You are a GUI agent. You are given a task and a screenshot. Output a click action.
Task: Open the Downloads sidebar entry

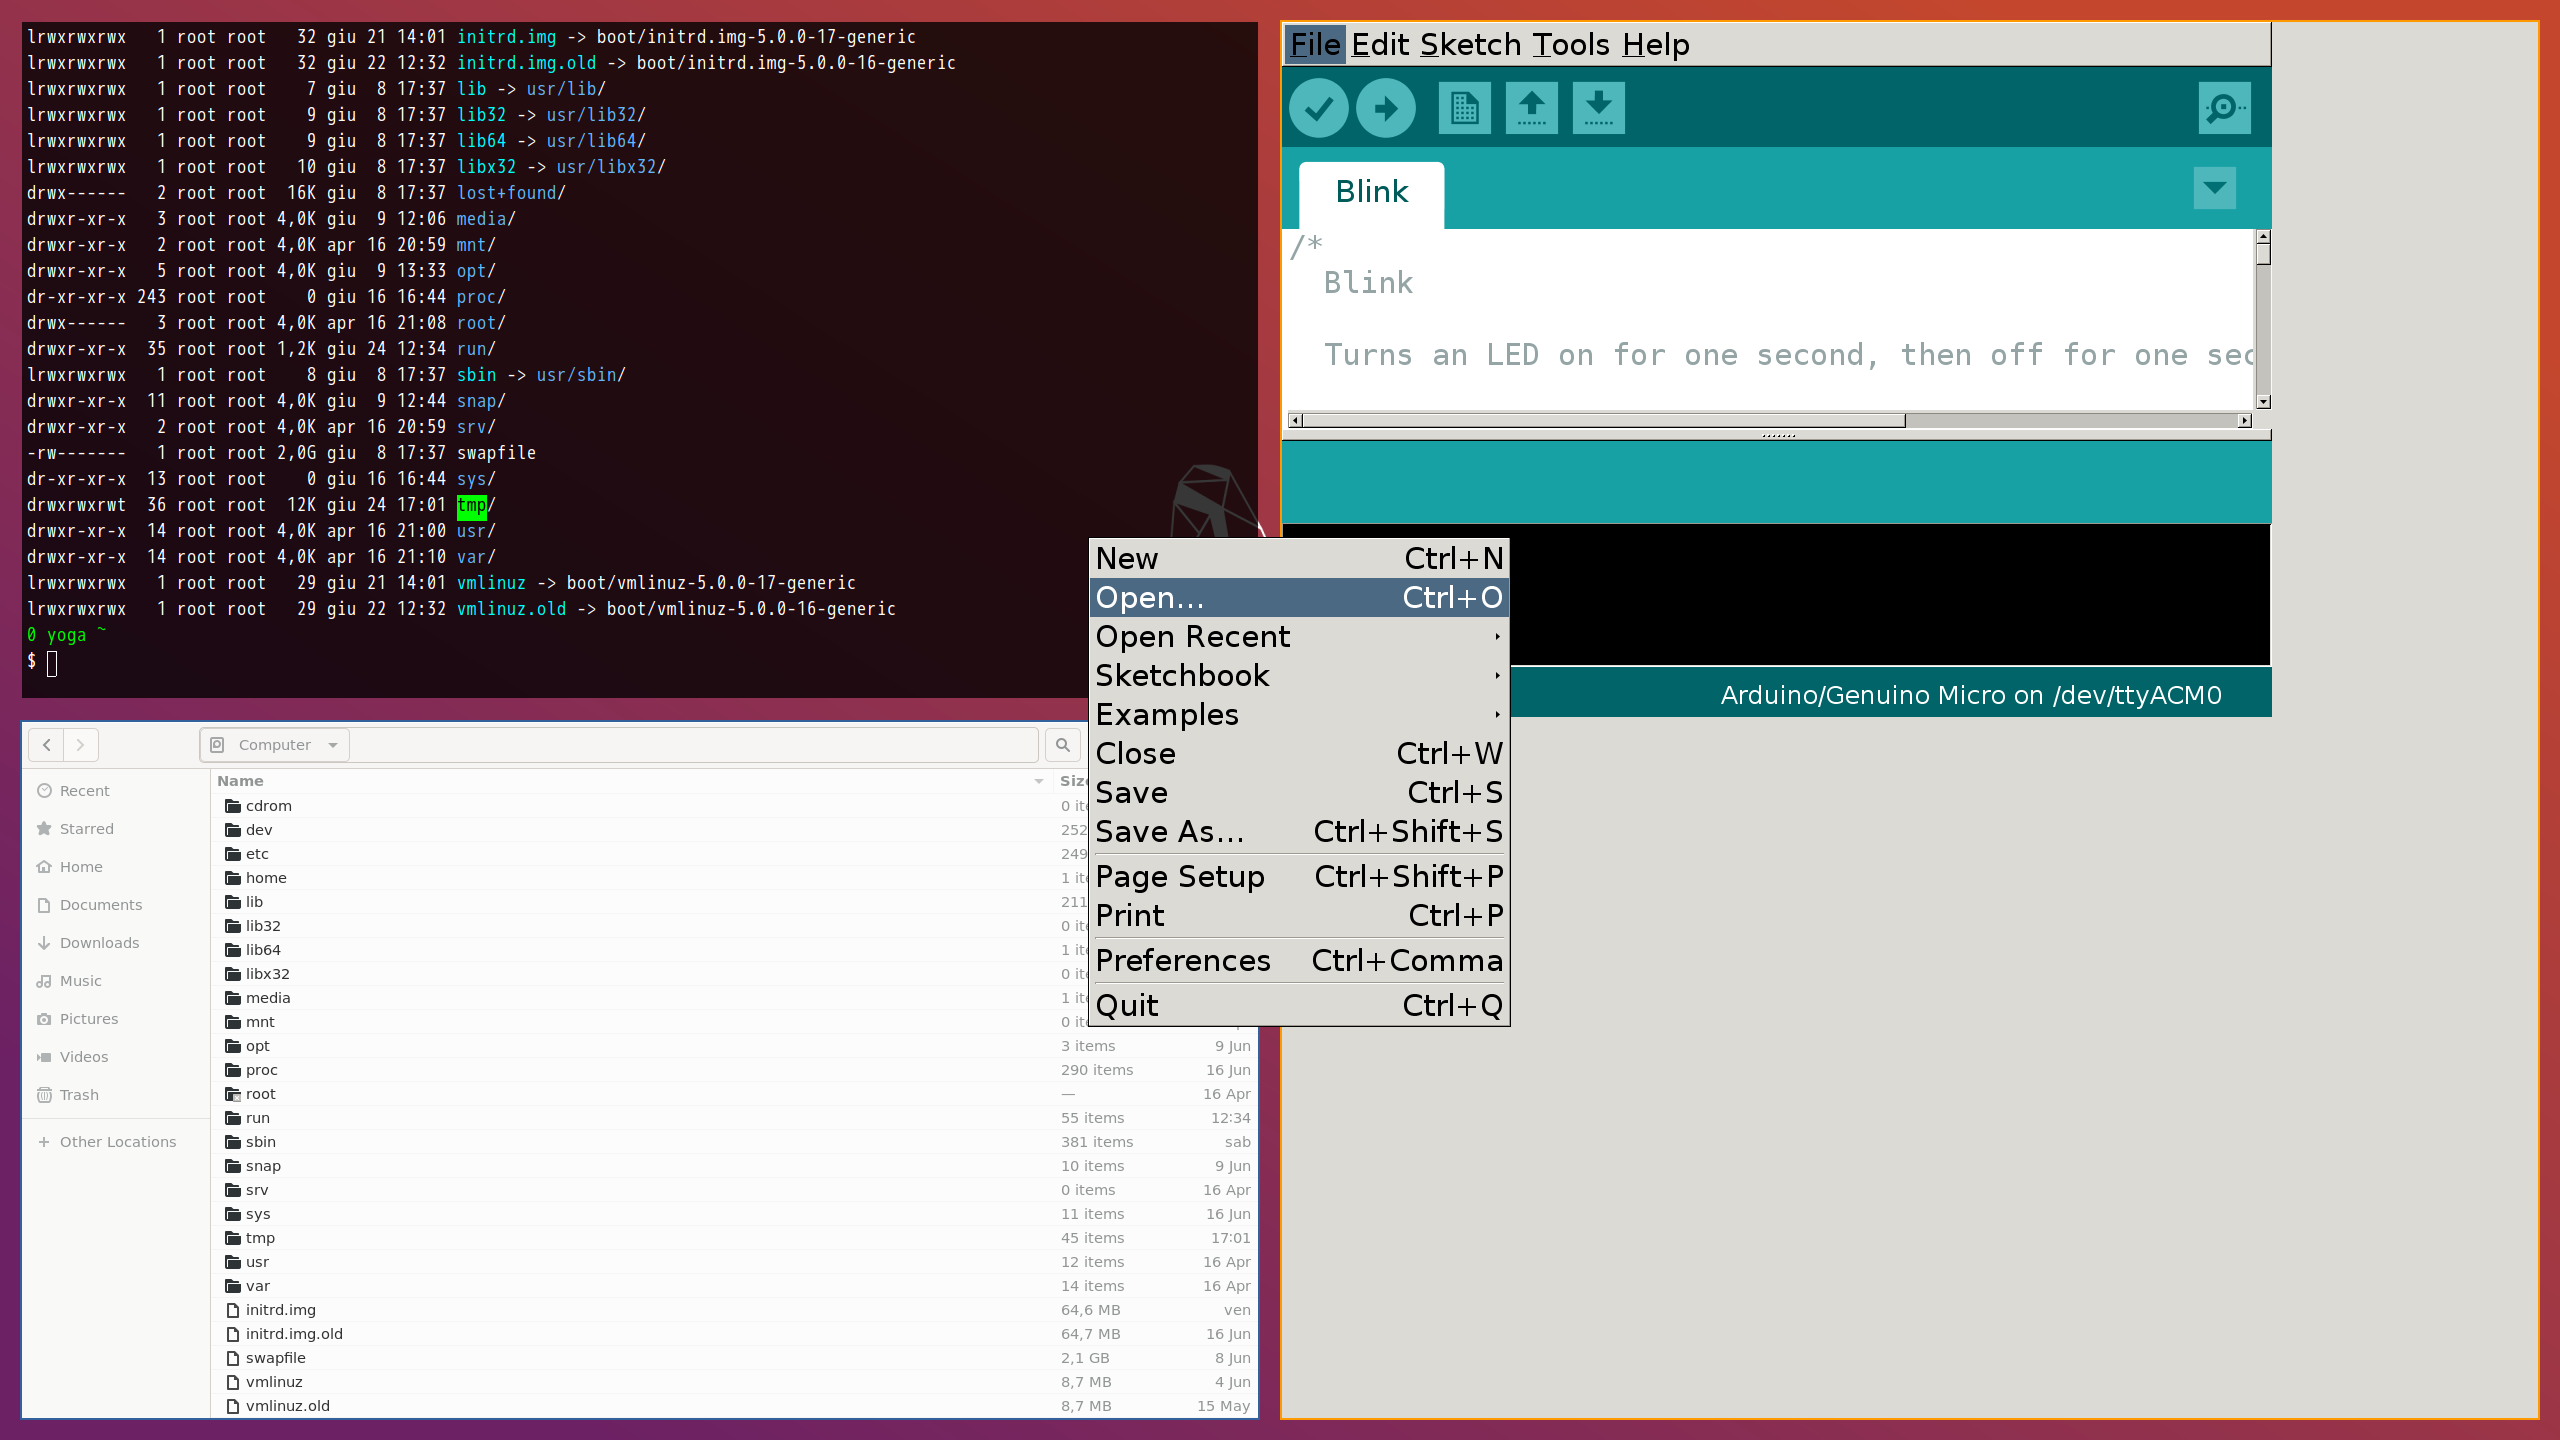point(100,942)
